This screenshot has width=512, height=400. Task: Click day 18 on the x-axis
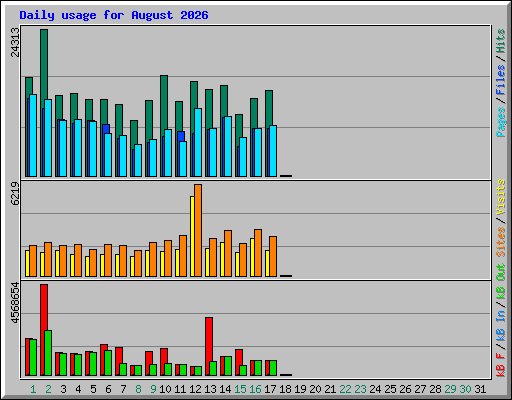coord(285,389)
